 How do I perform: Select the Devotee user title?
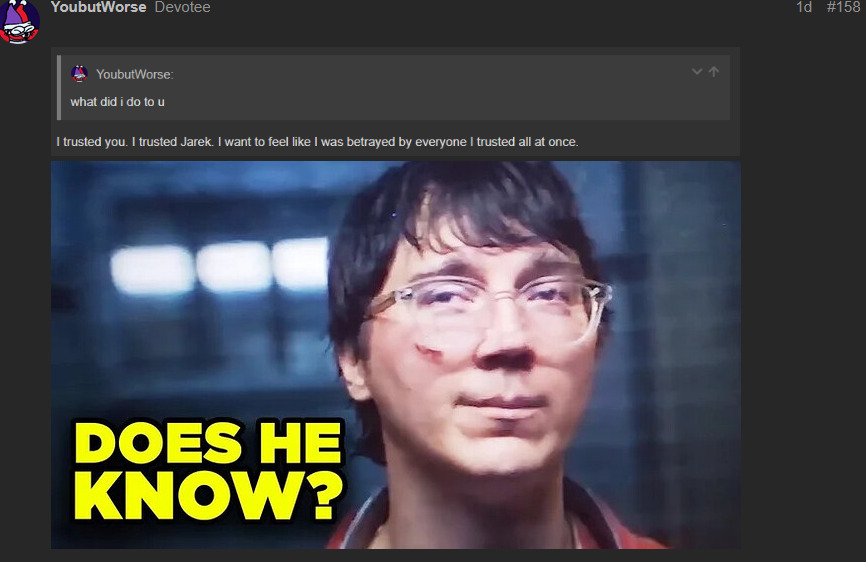(182, 7)
